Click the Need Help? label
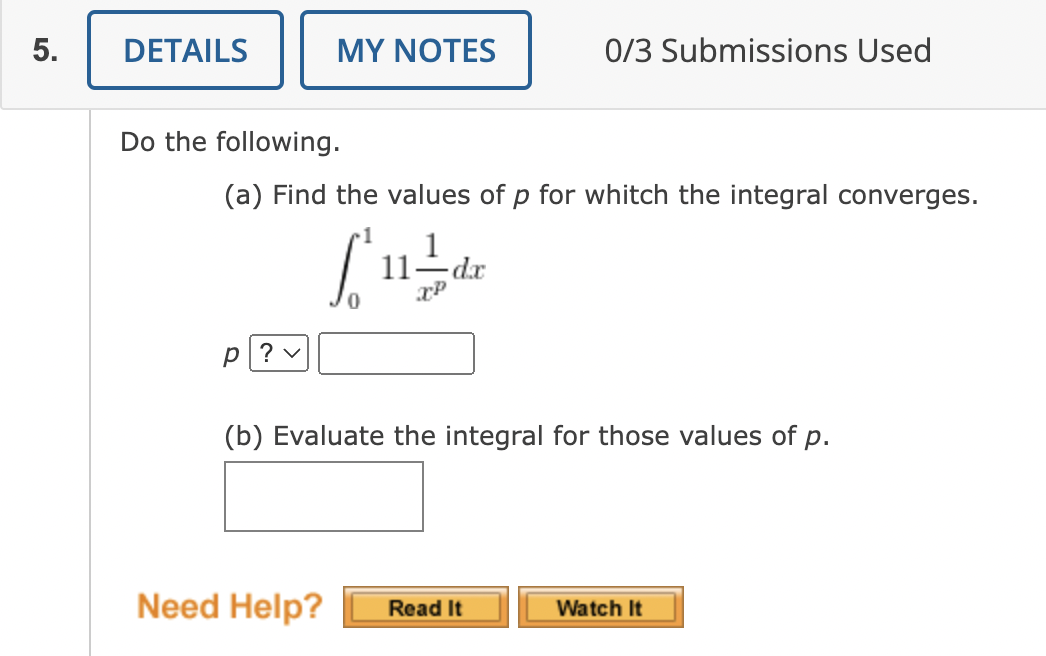1046x656 pixels. point(230,605)
